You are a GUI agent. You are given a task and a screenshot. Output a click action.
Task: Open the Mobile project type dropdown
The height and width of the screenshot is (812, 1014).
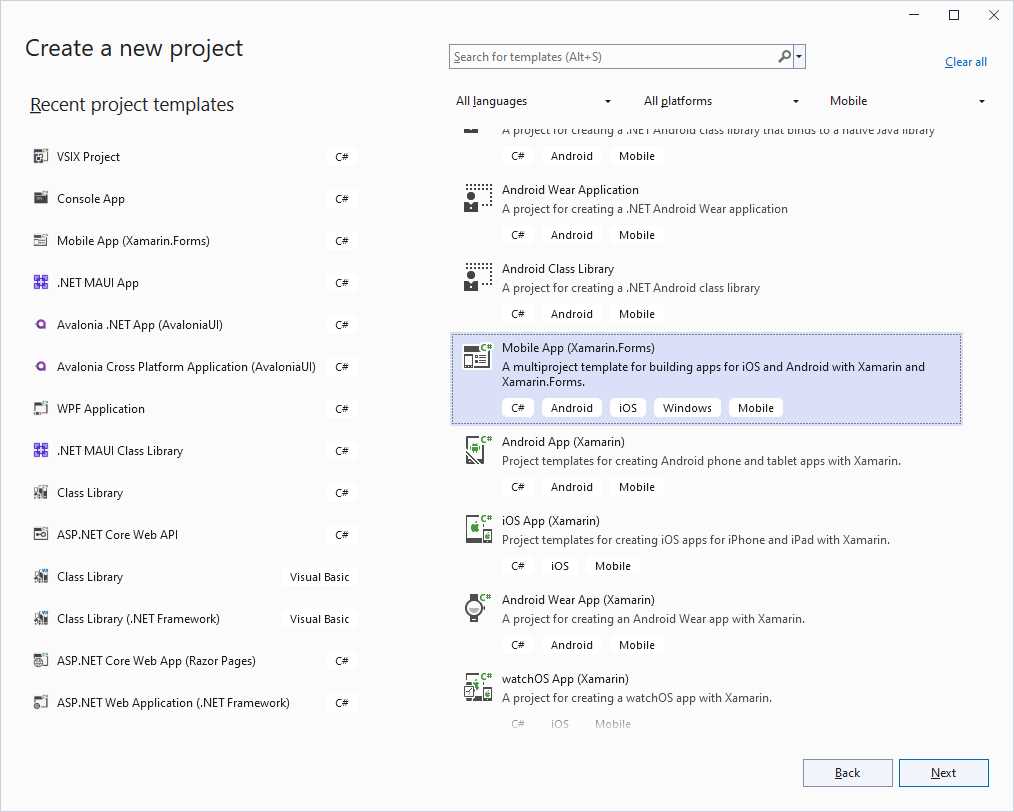pyautogui.click(x=908, y=100)
